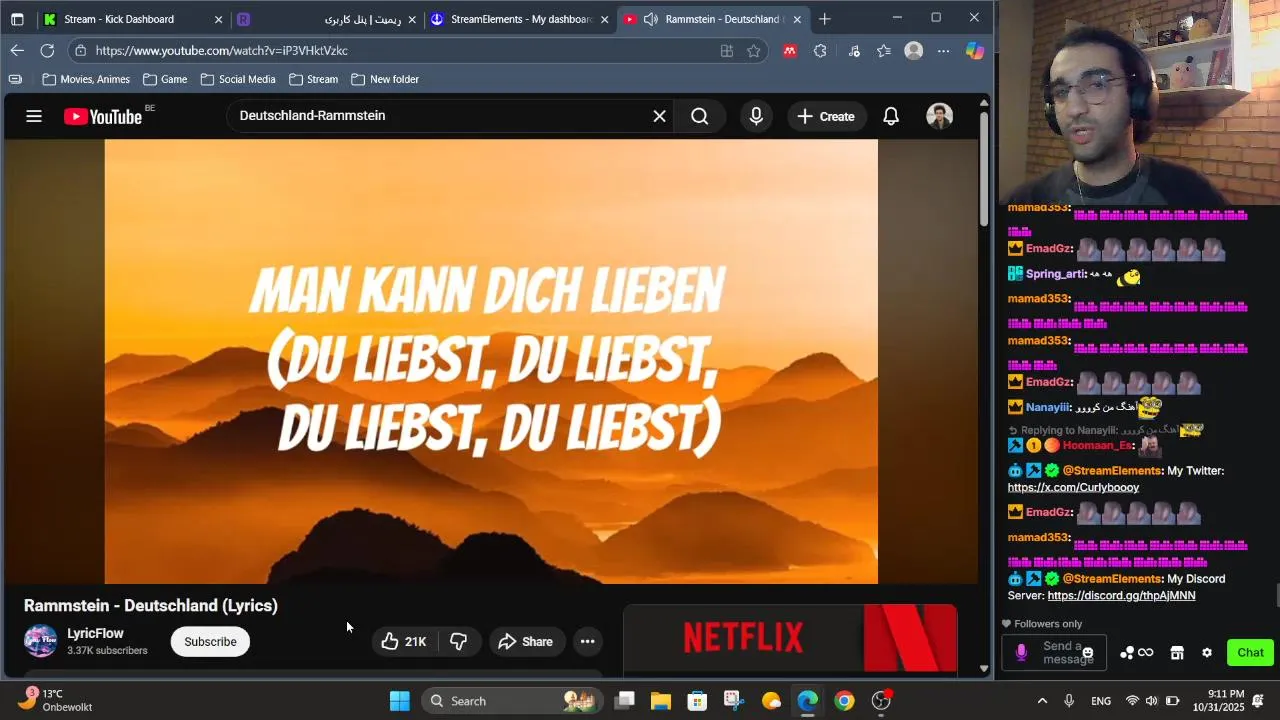Viewport: 1280px width, 720px height.
Task: Switch to the Stream - Kick Dashboard tab
Action: tap(133, 19)
